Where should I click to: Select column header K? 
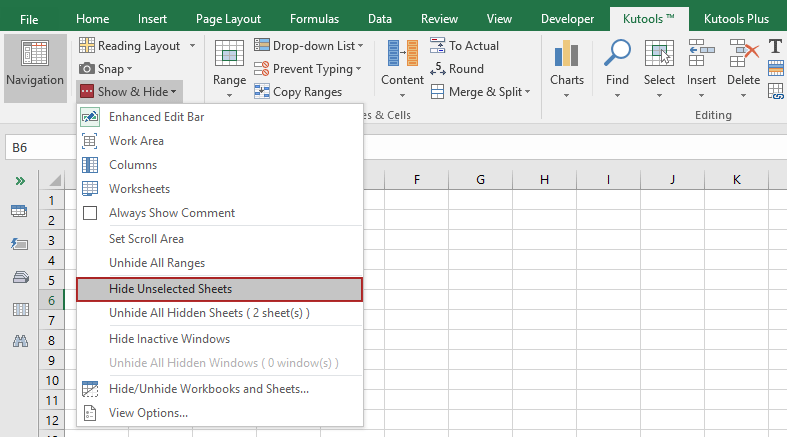click(x=736, y=180)
